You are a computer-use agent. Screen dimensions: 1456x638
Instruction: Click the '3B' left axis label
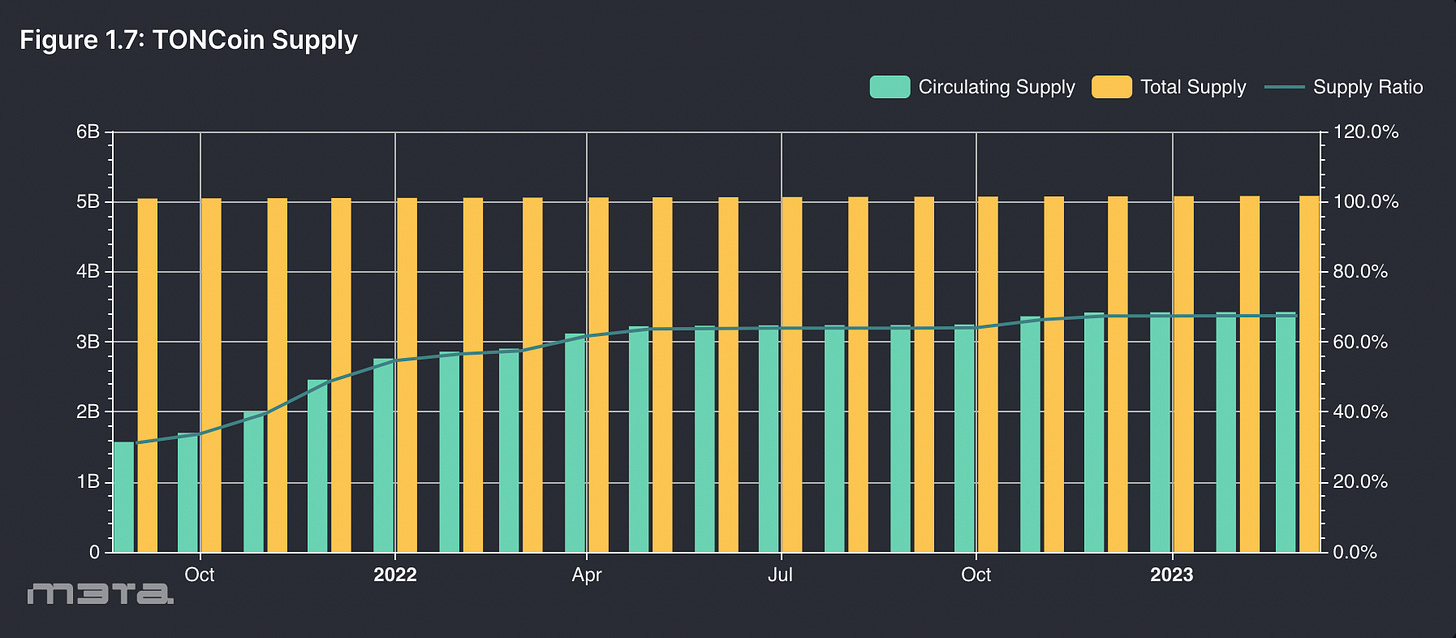[88, 342]
